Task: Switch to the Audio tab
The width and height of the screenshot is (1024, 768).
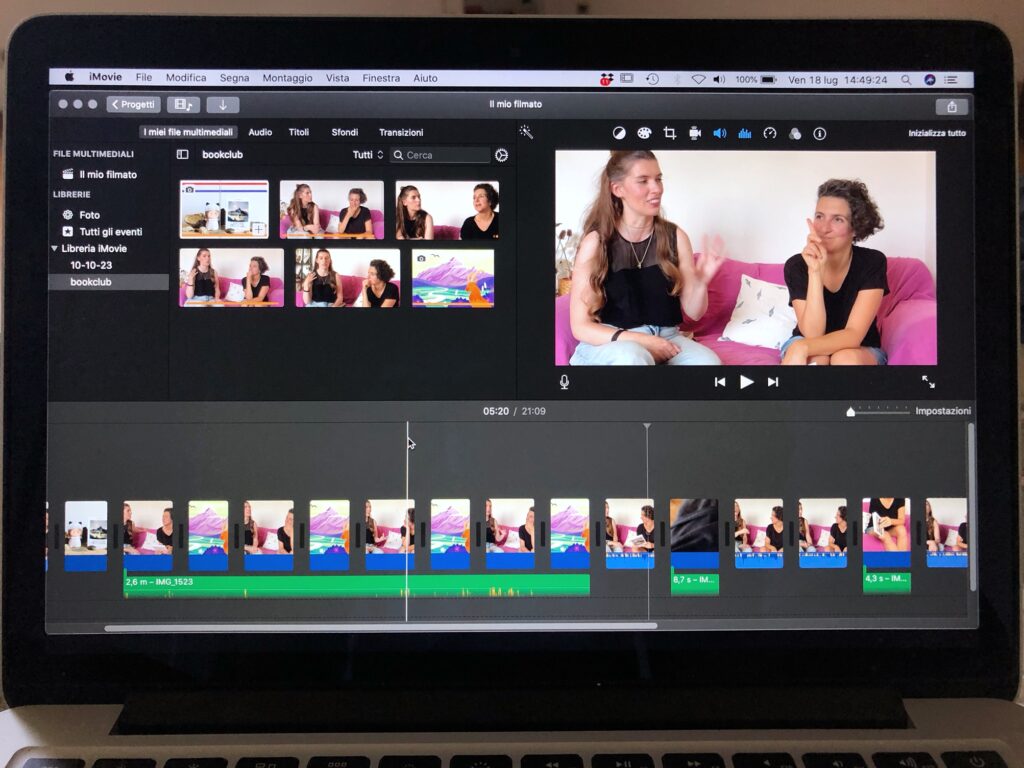Action: [x=260, y=132]
